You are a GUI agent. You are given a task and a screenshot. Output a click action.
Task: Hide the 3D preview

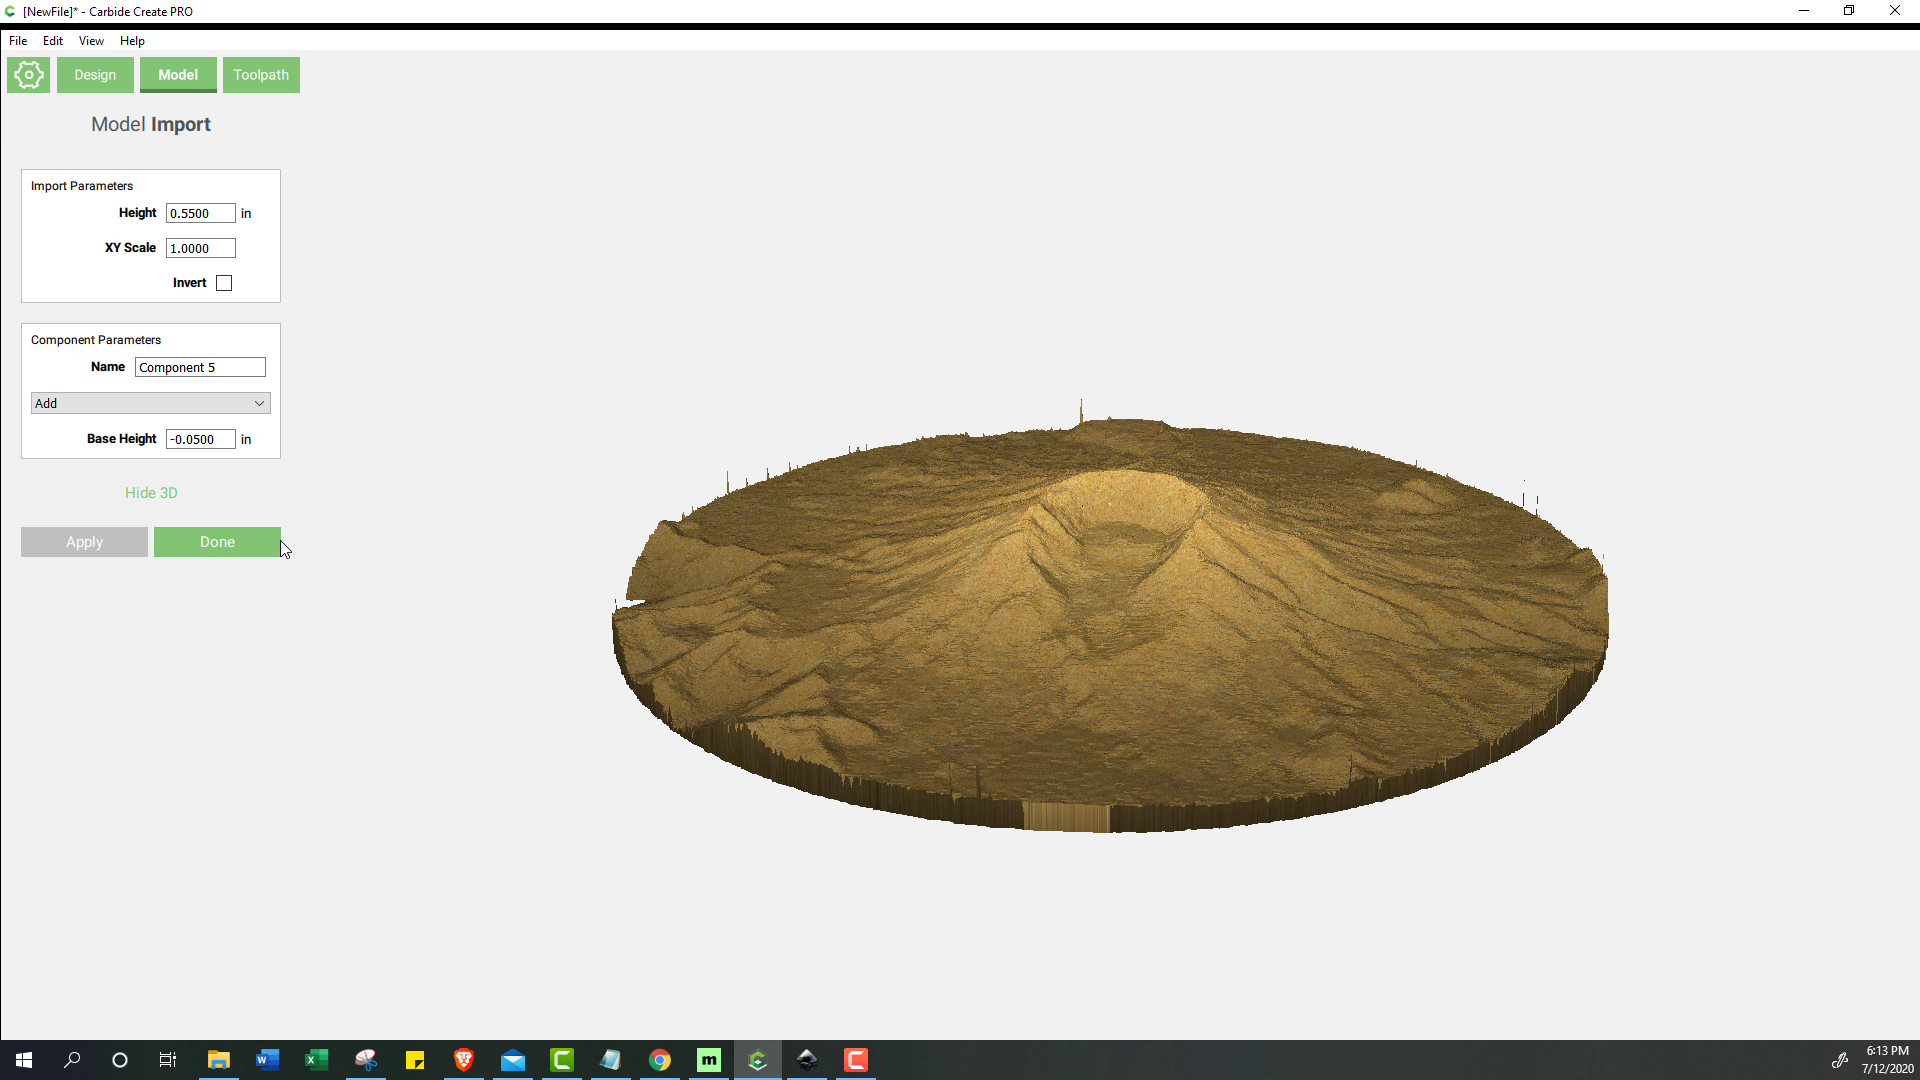click(150, 492)
